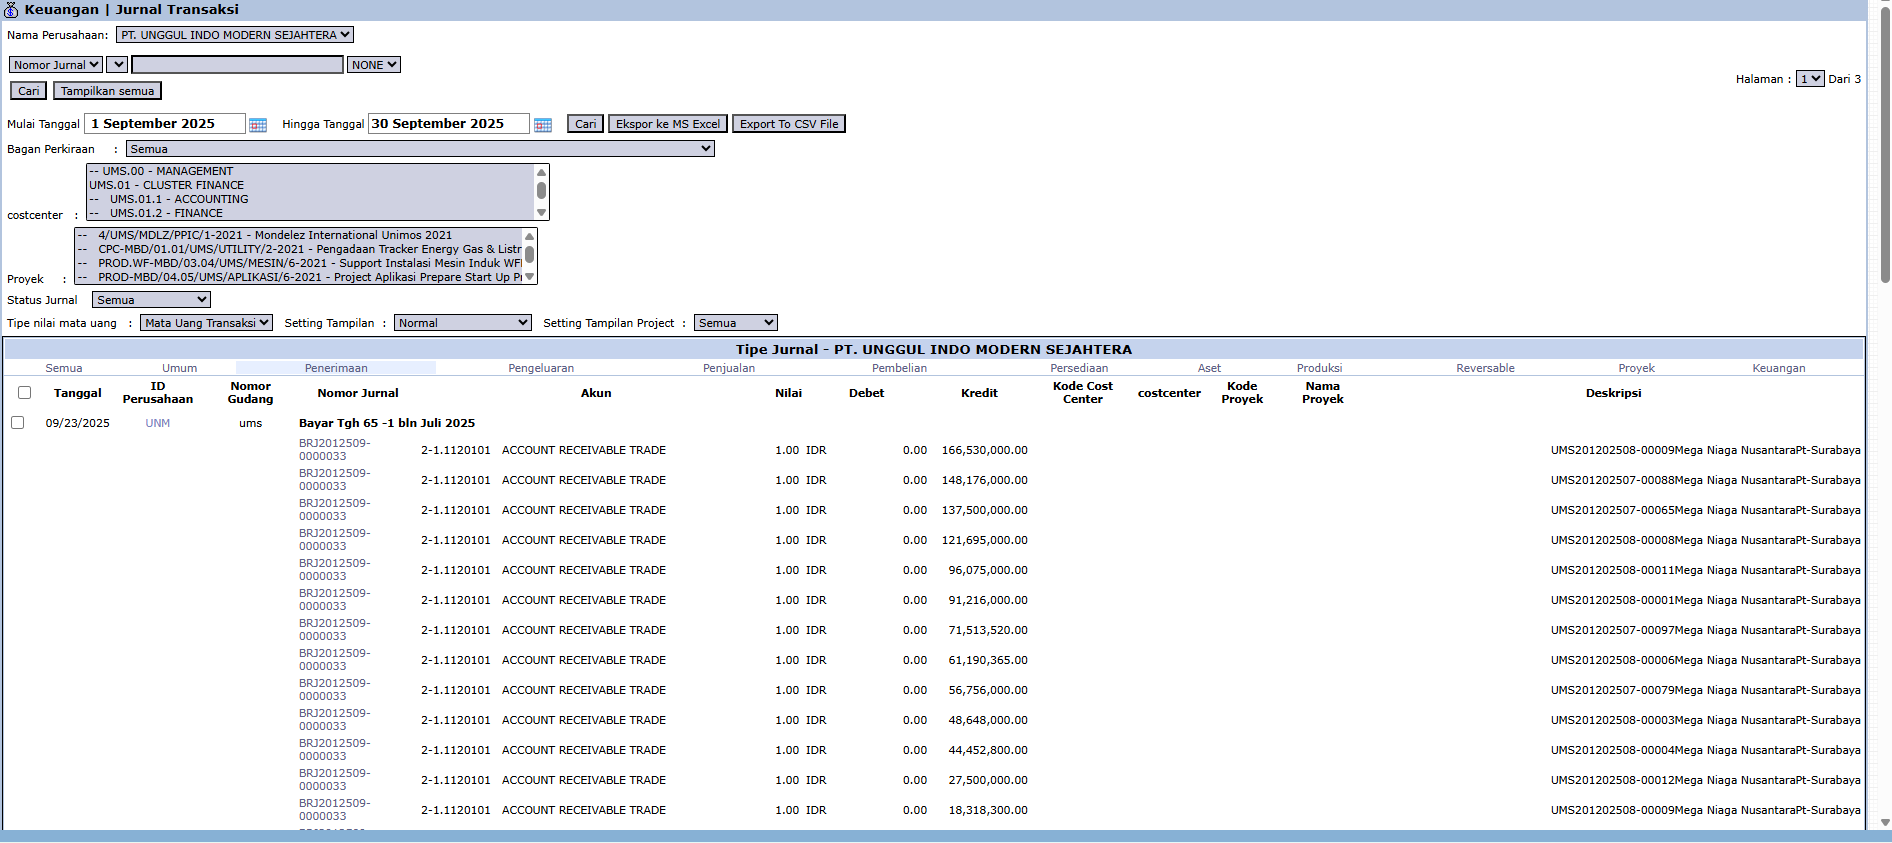The image size is (1892, 843).
Task: Open the Bagan Perkiraan dropdown
Action: click(x=420, y=149)
